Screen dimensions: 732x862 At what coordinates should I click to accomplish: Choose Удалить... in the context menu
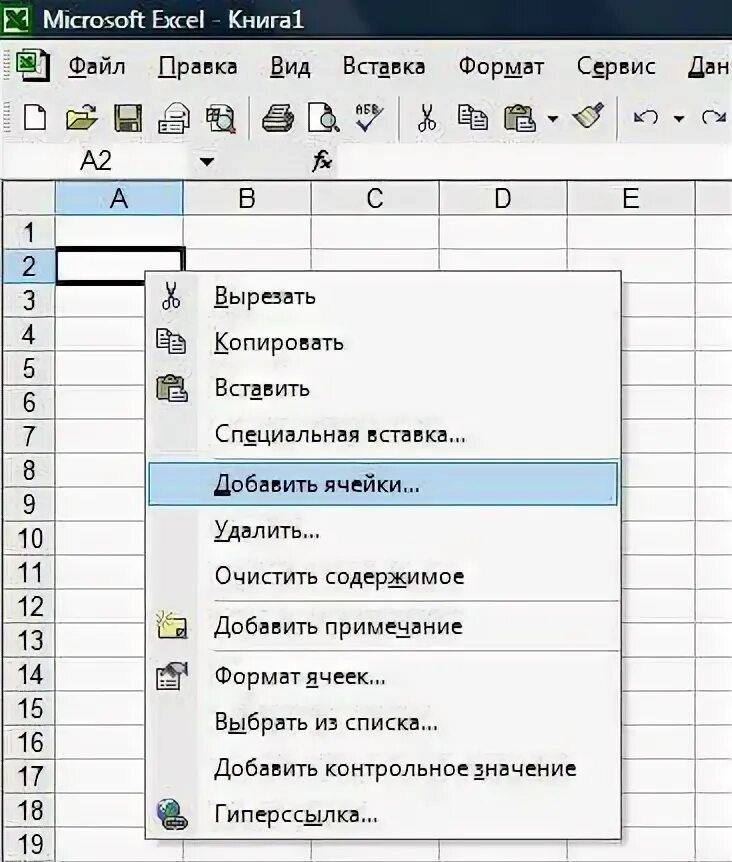point(383,531)
